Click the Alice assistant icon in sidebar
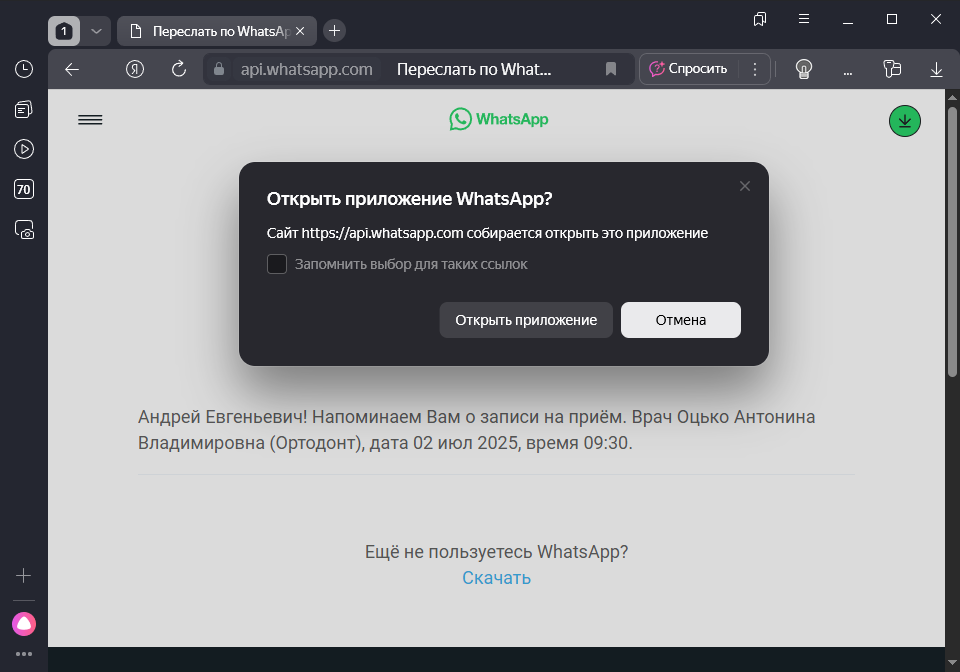The image size is (960, 672). (24, 624)
